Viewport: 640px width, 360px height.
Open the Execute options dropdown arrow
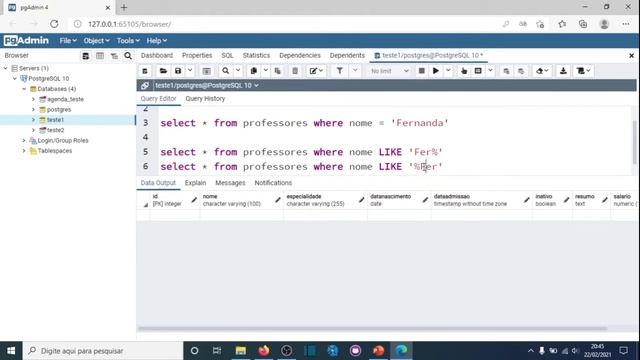448,71
